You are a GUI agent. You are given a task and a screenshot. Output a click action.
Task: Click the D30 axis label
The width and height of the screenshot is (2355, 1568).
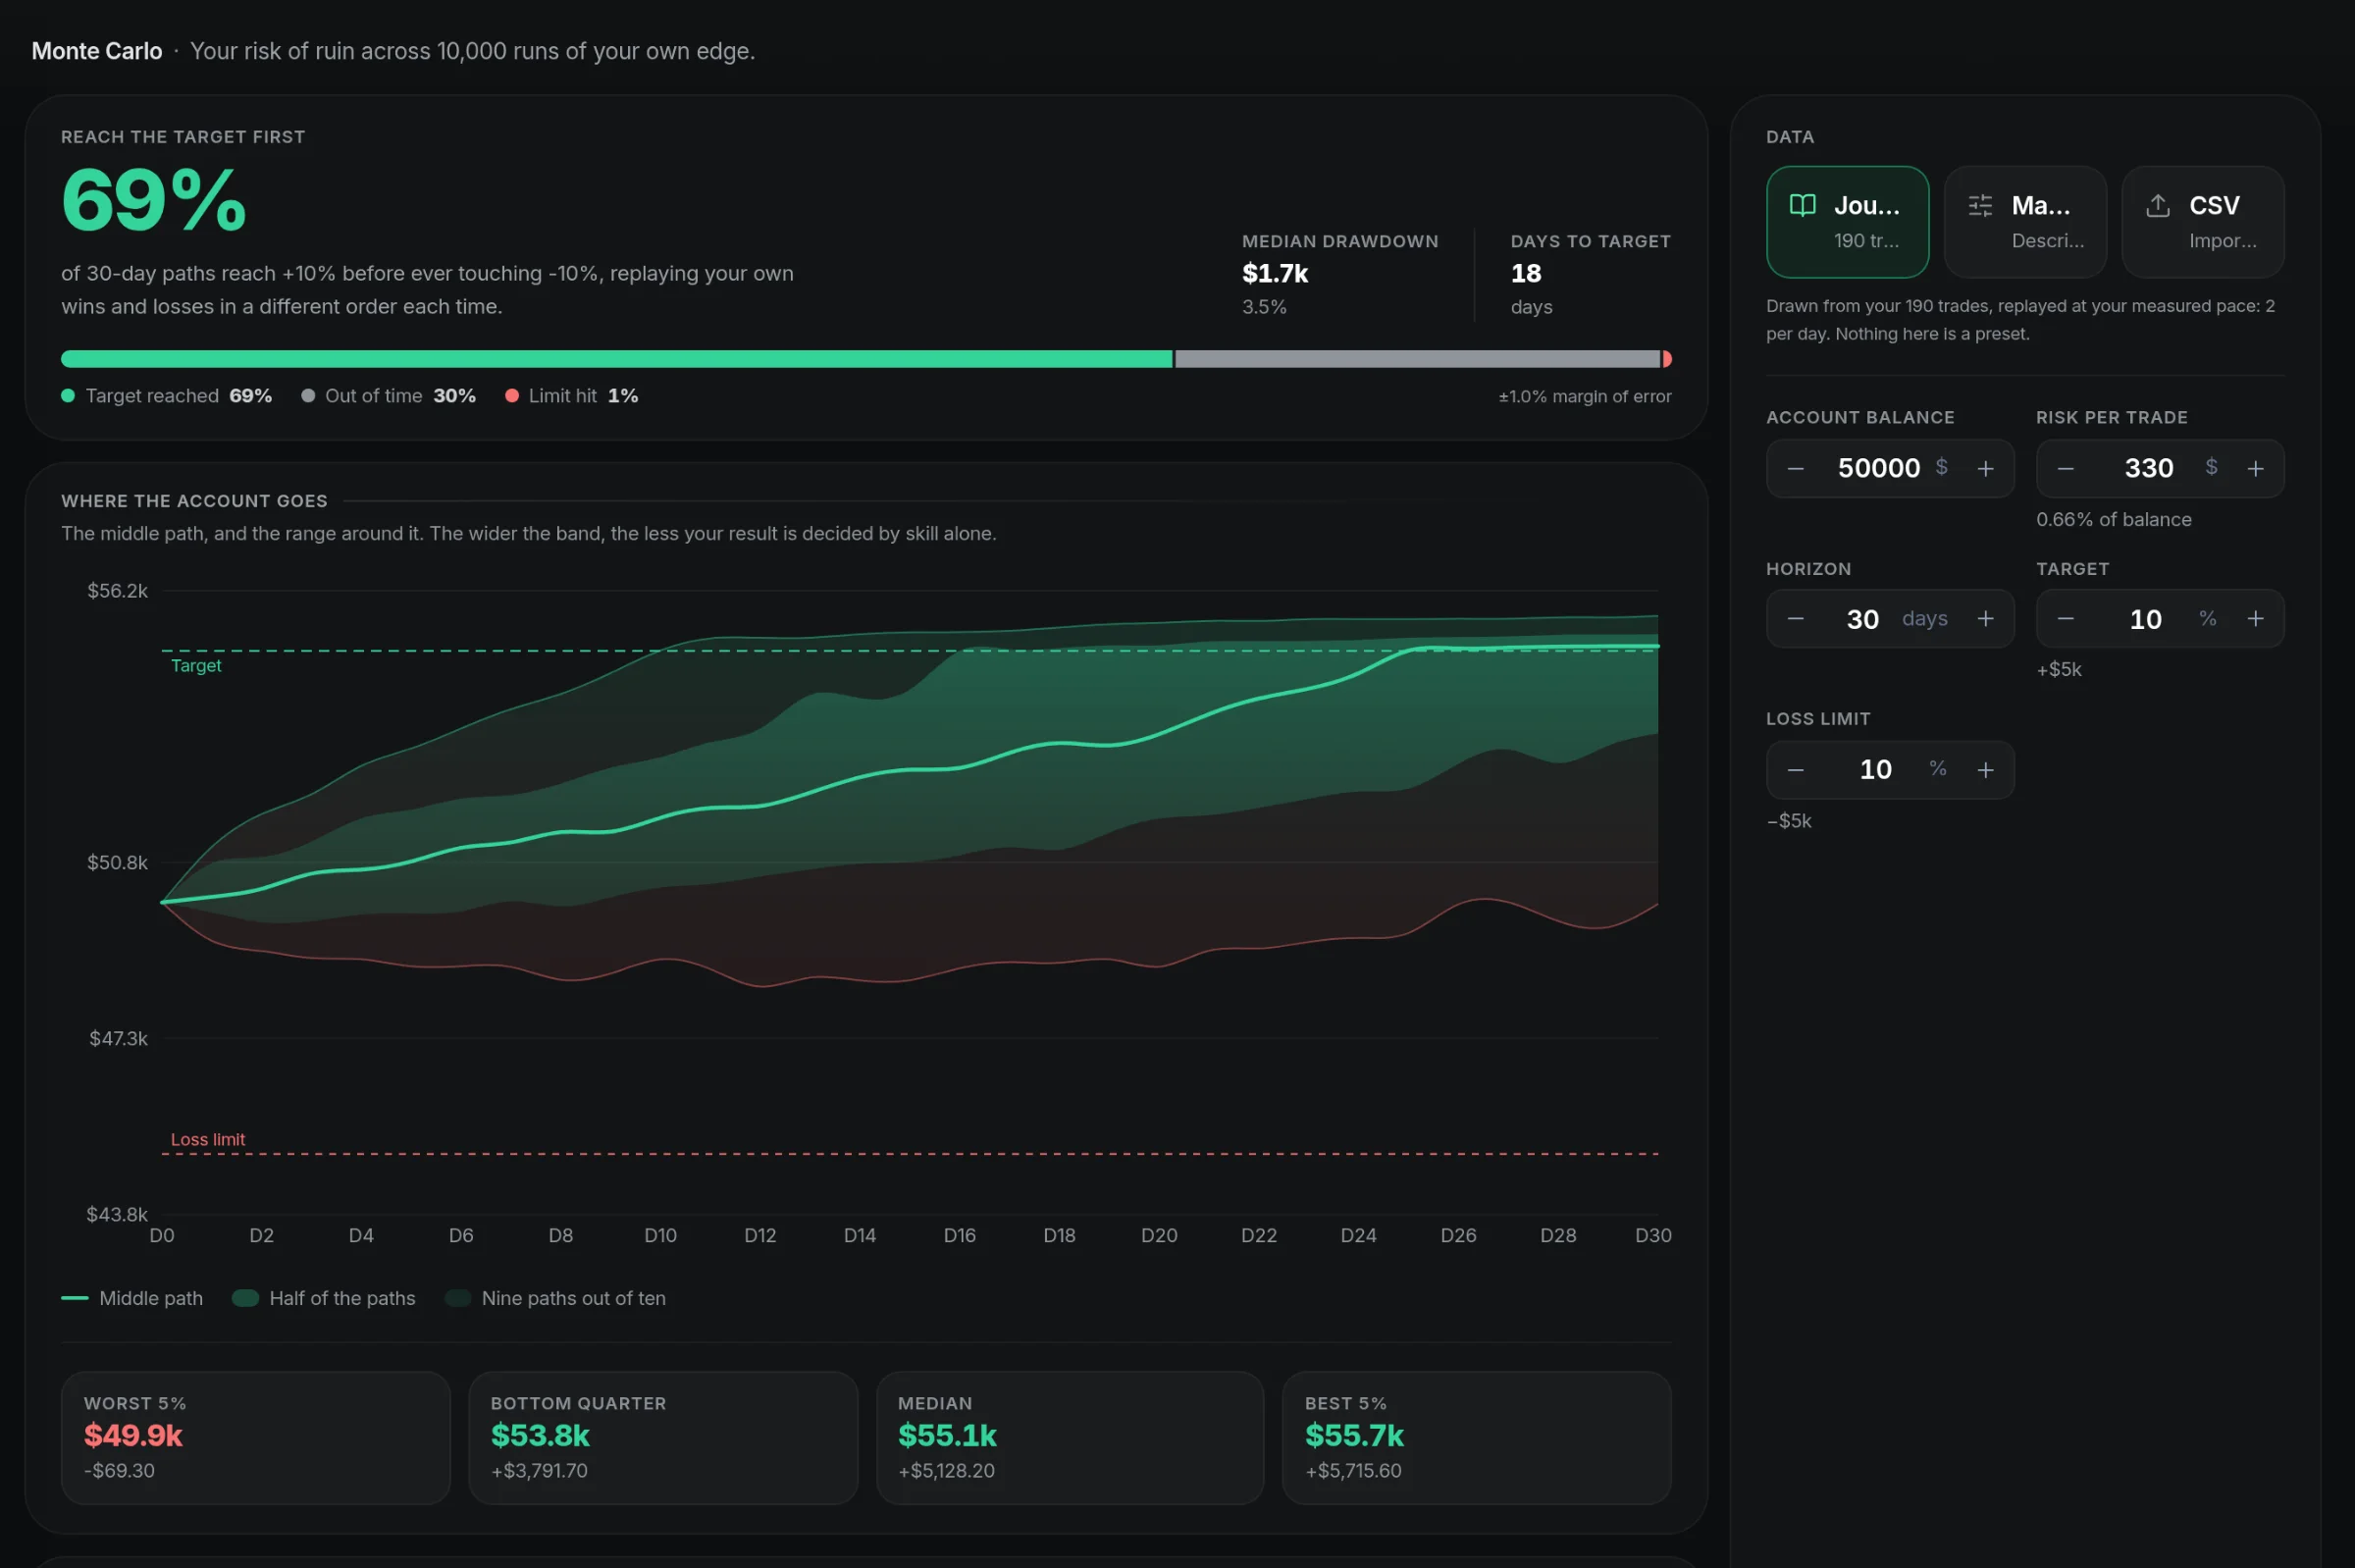pyautogui.click(x=1653, y=1236)
